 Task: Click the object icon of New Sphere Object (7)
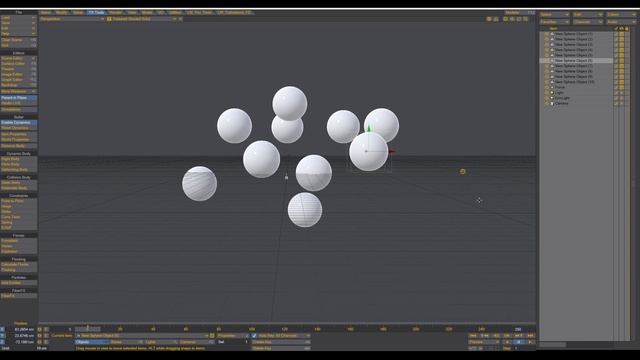[552, 66]
